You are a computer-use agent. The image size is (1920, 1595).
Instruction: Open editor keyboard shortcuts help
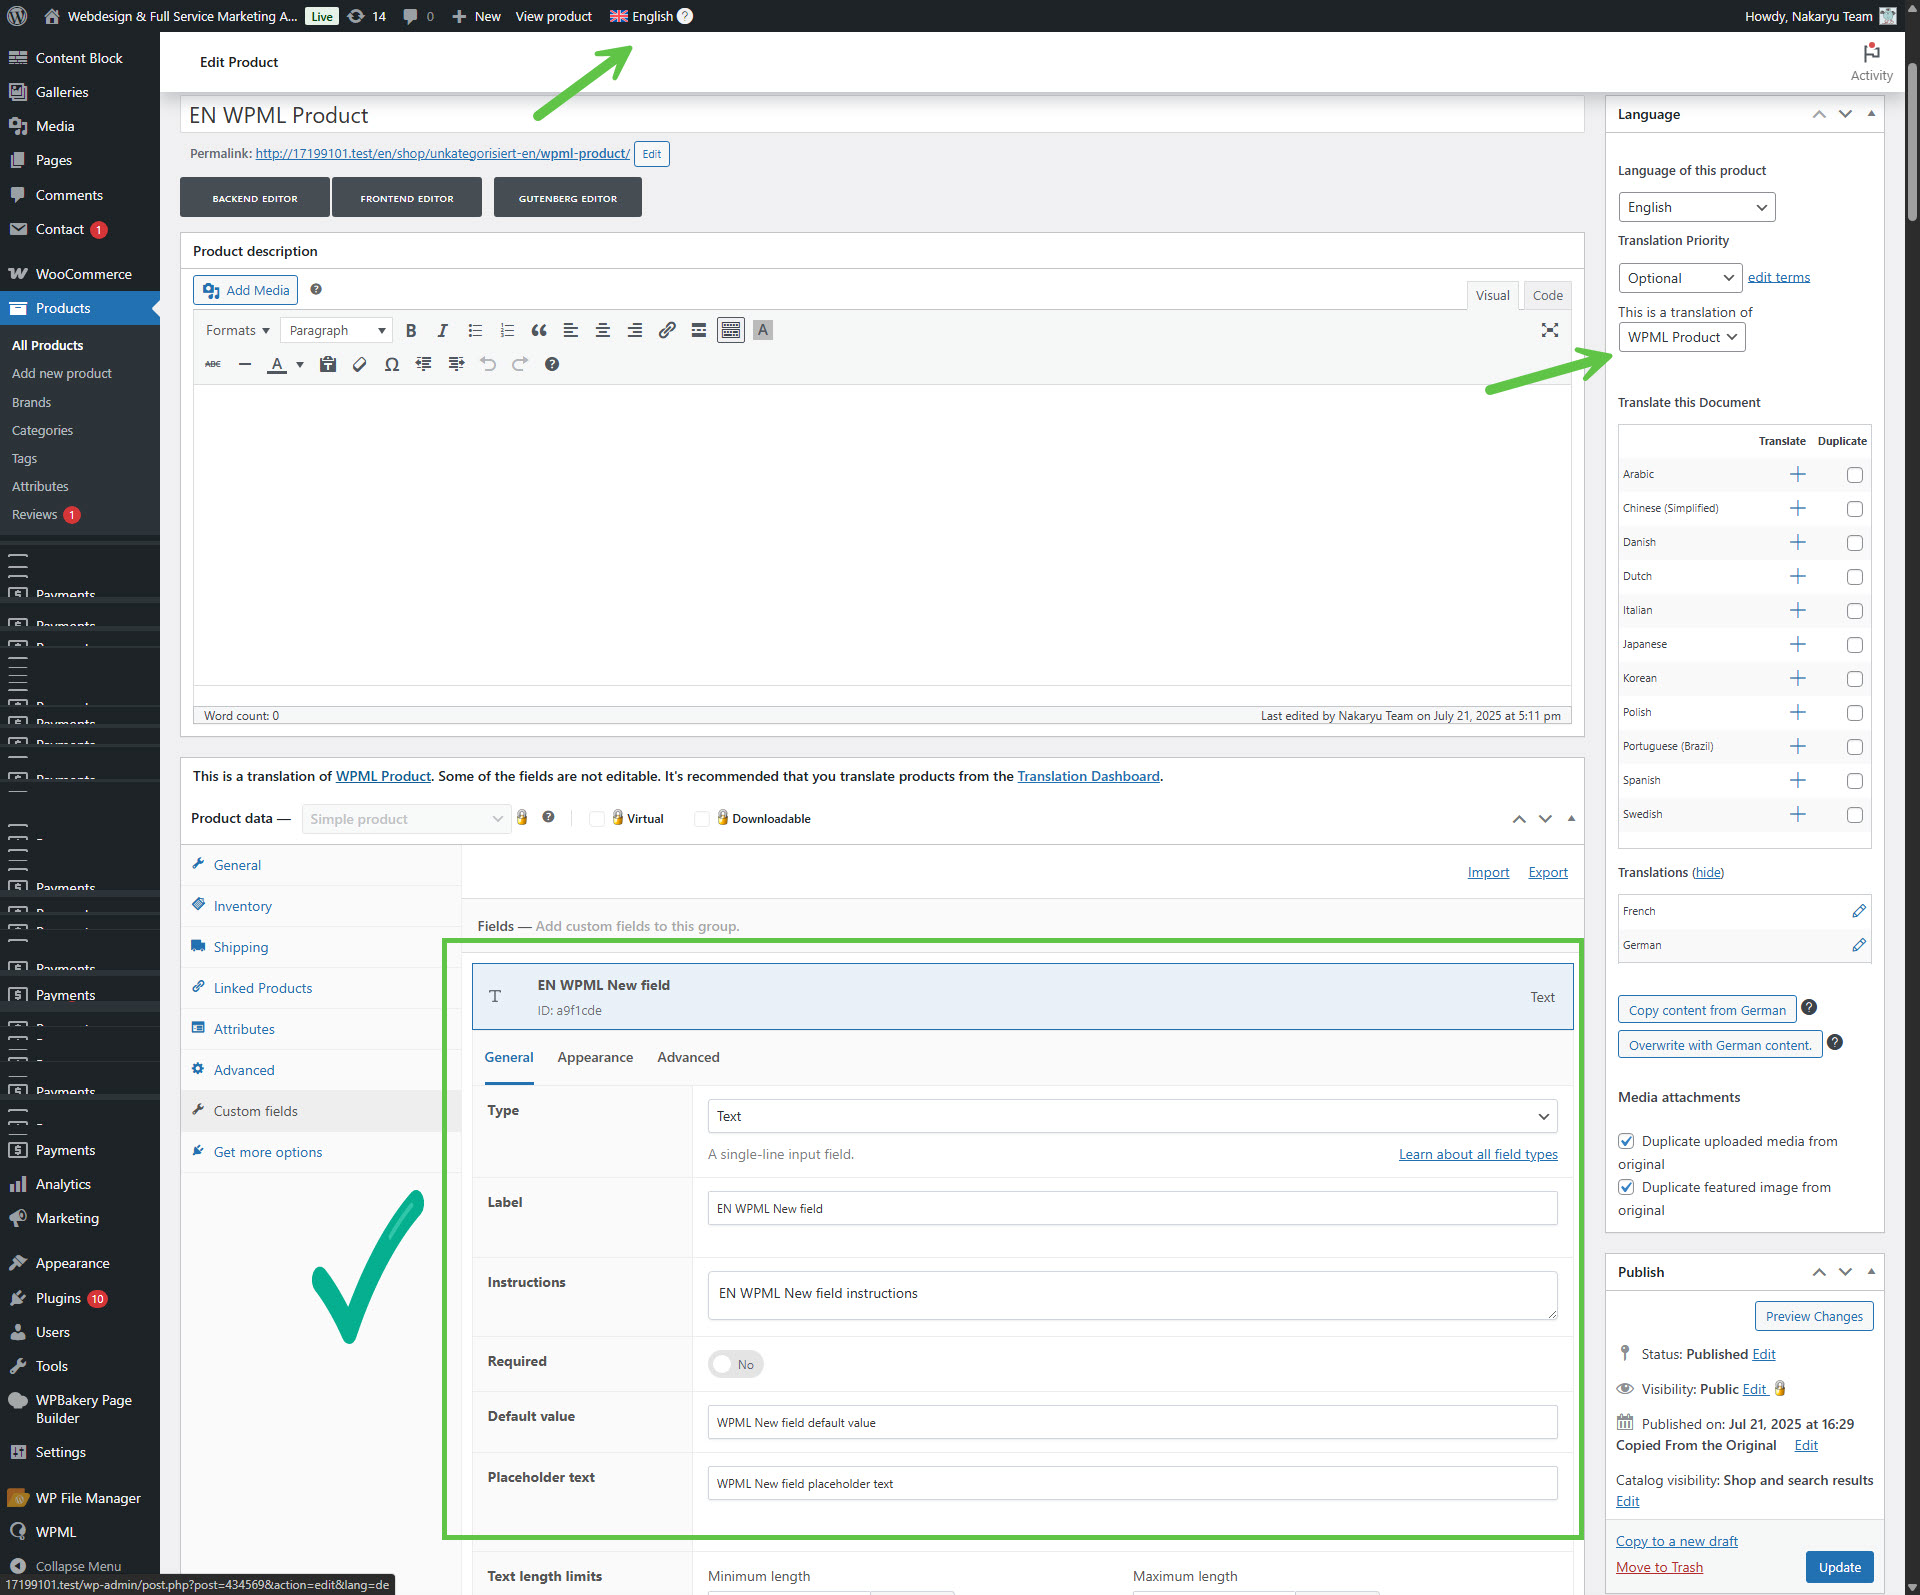tap(552, 364)
